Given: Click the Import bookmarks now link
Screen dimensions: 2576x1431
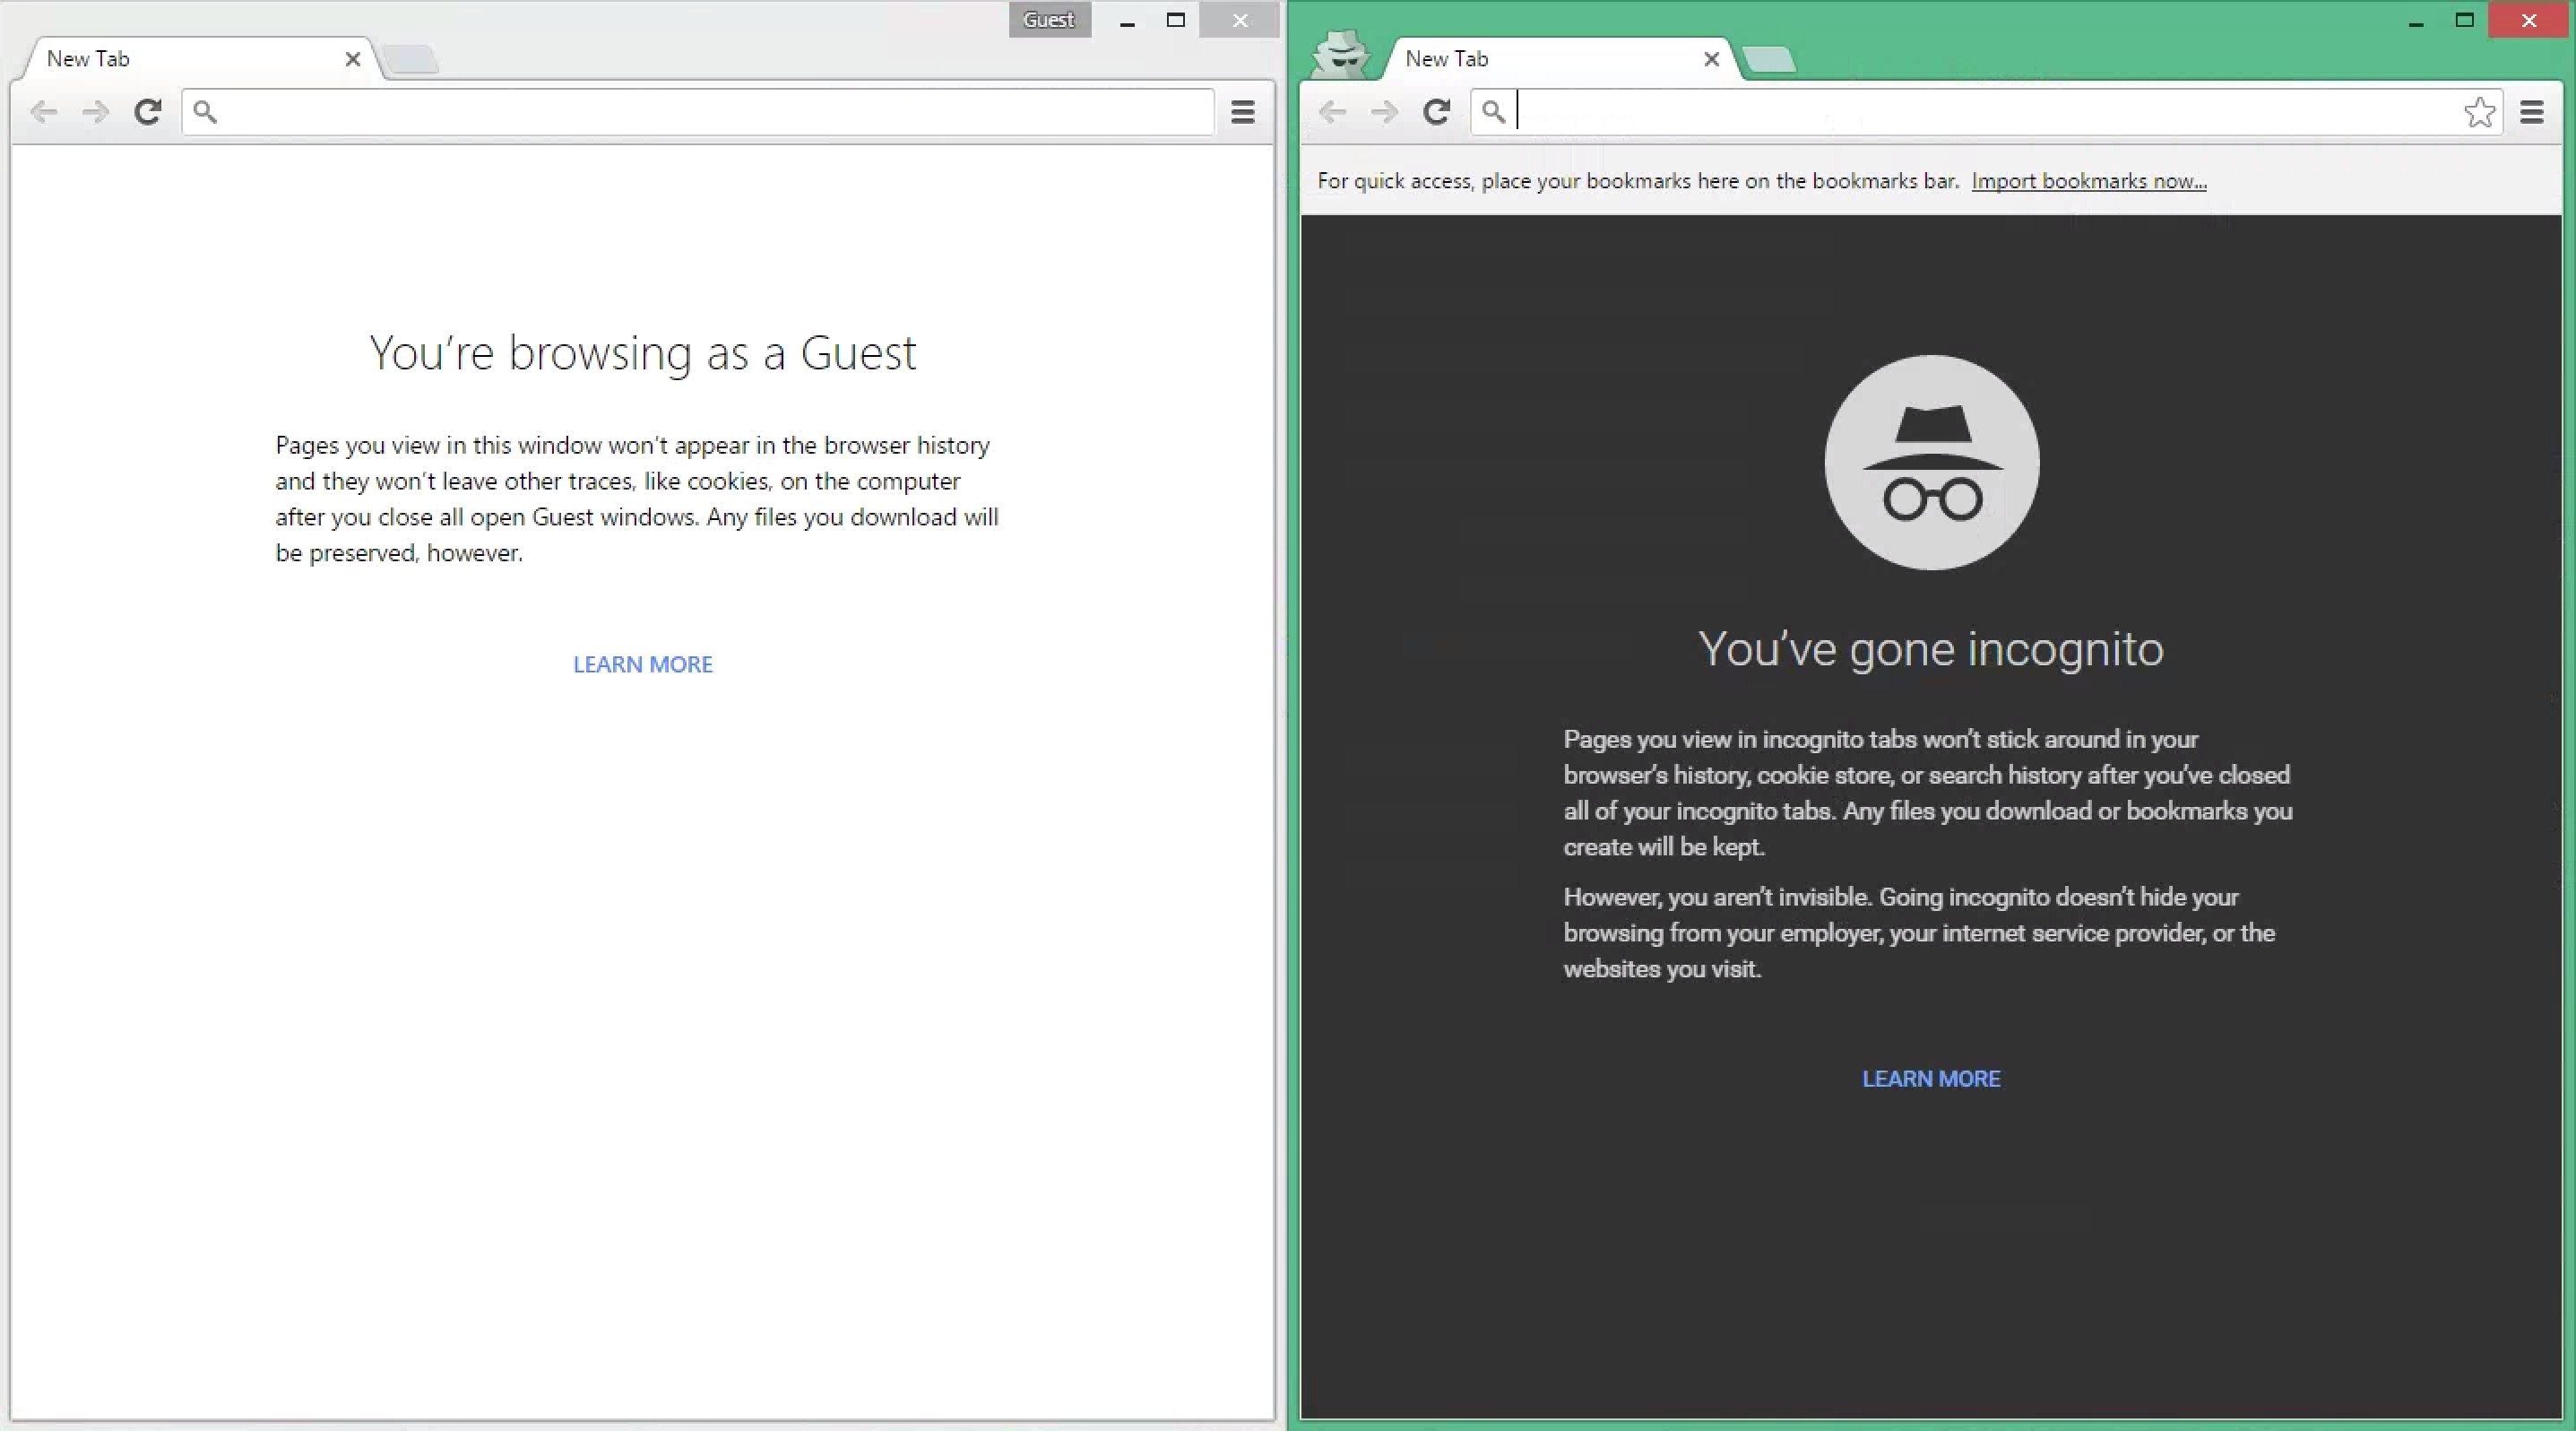Looking at the screenshot, I should 2088,181.
